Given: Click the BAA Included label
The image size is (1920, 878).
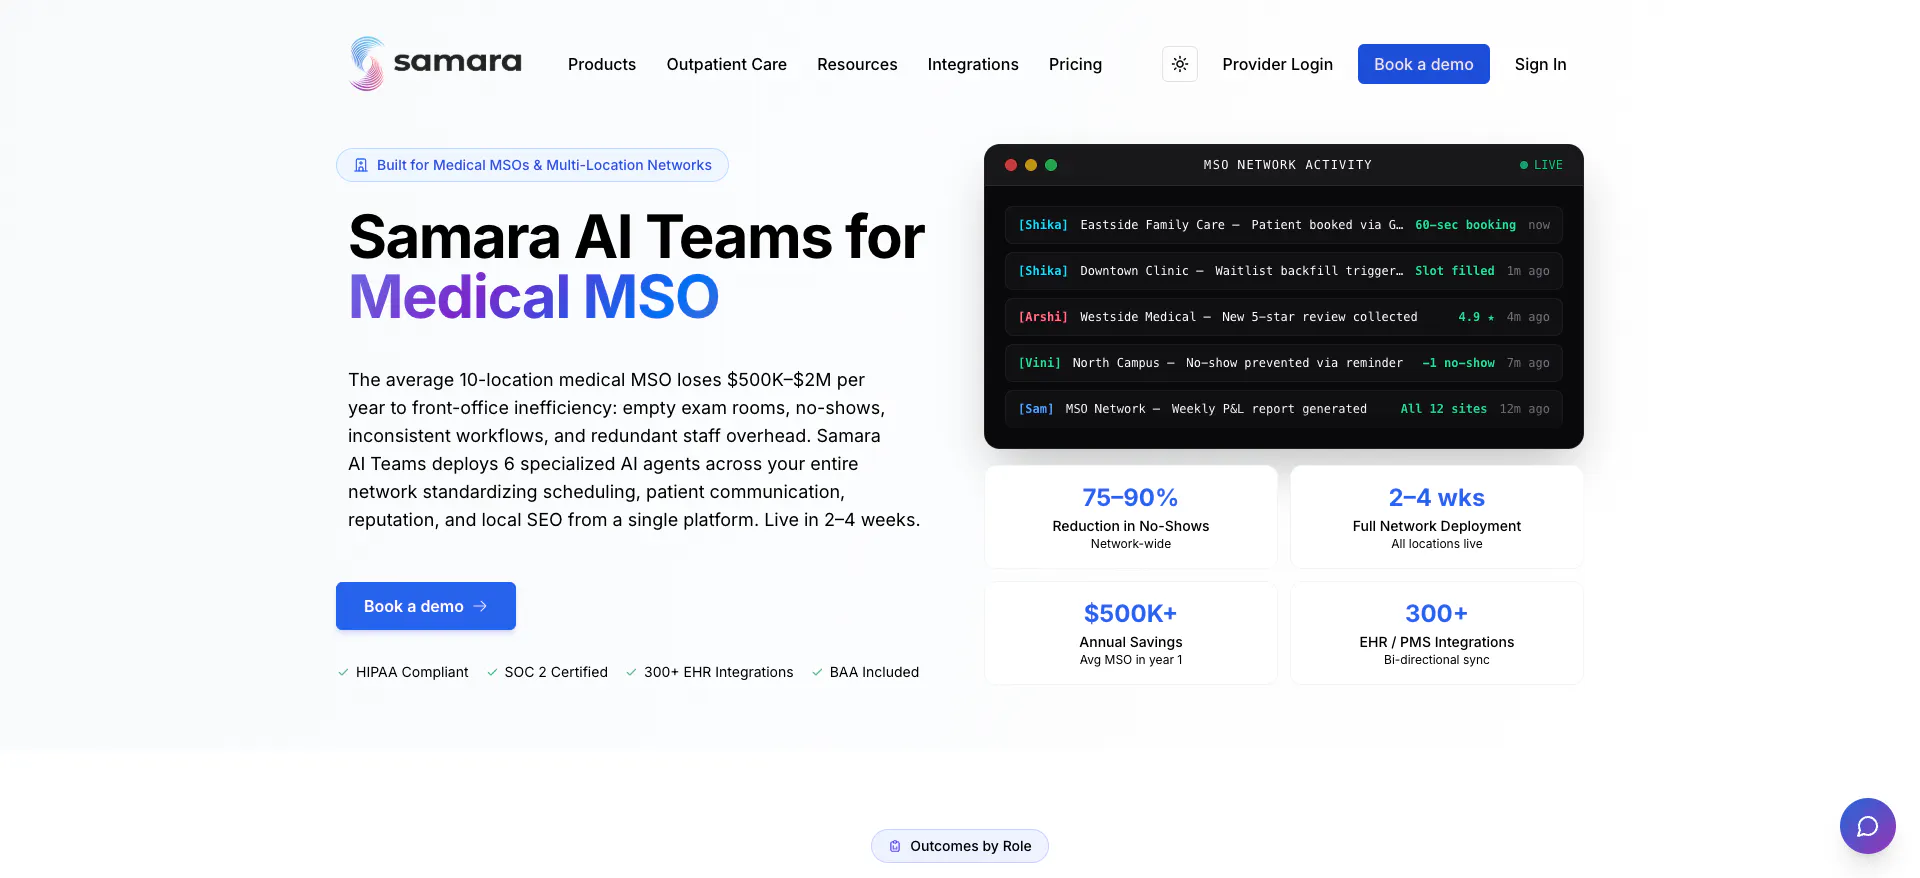Looking at the screenshot, I should (874, 672).
